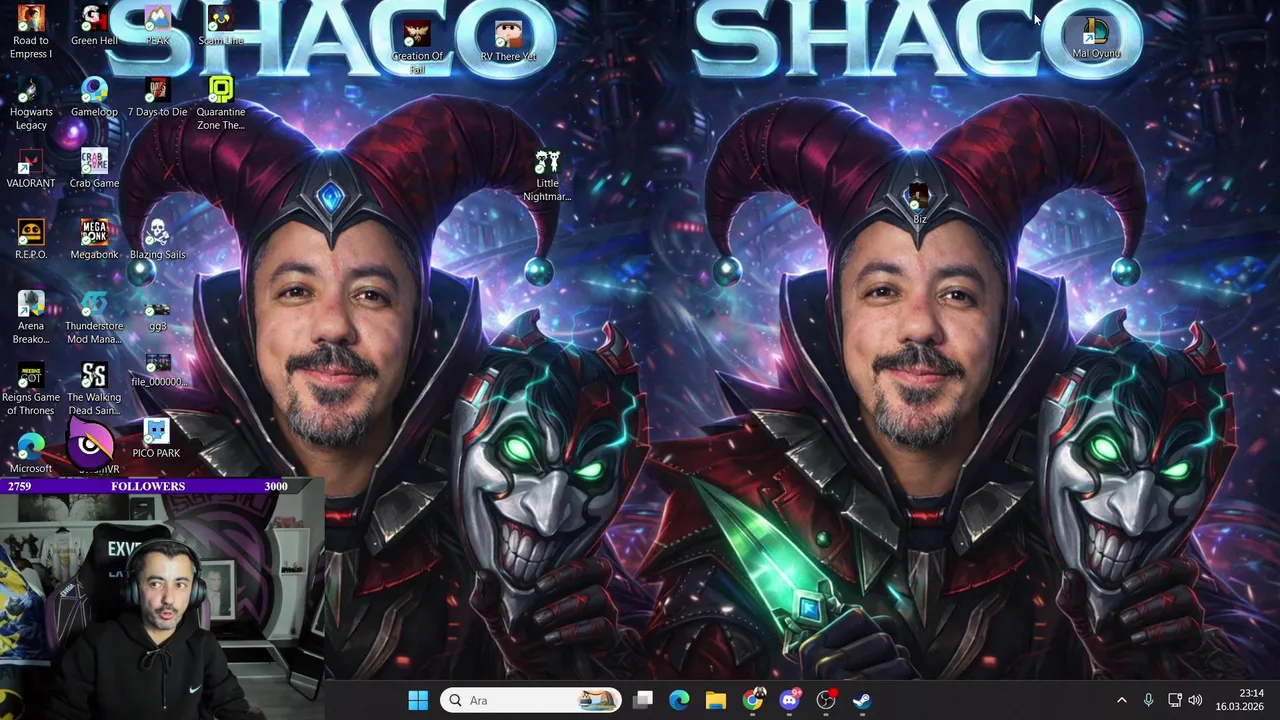Select the 7 Days to Die icon
Image resolution: width=1280 pixels, height=720 pixels.
click(x=157, y=97)
